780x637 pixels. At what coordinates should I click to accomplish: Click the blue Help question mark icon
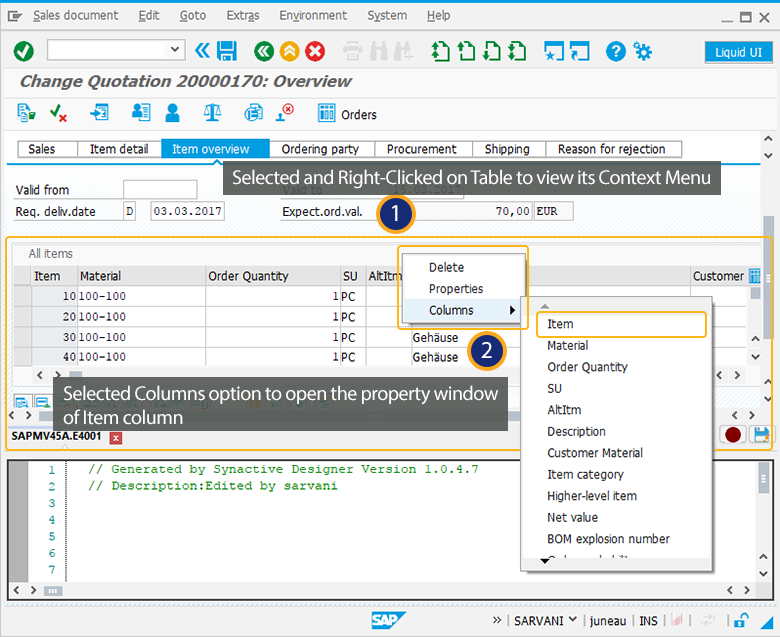(x=615, y=51)
